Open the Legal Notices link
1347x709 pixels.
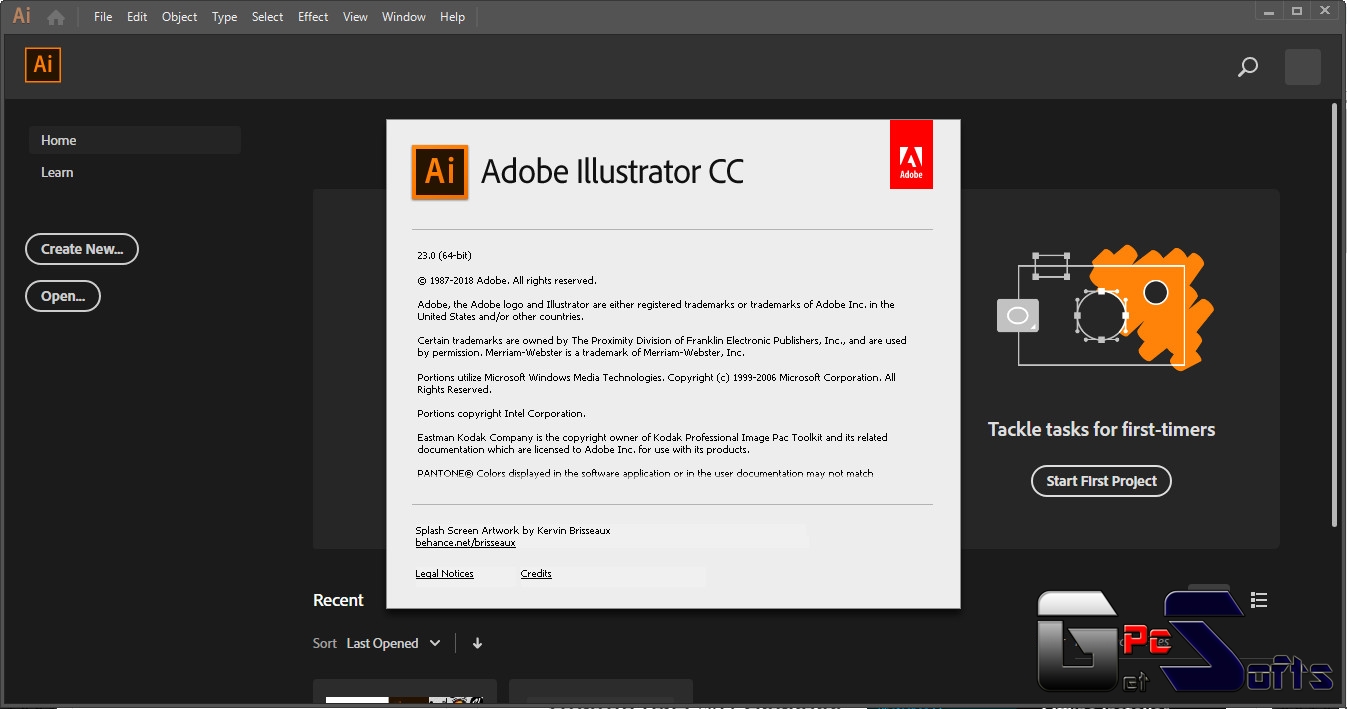coord(444,574)
